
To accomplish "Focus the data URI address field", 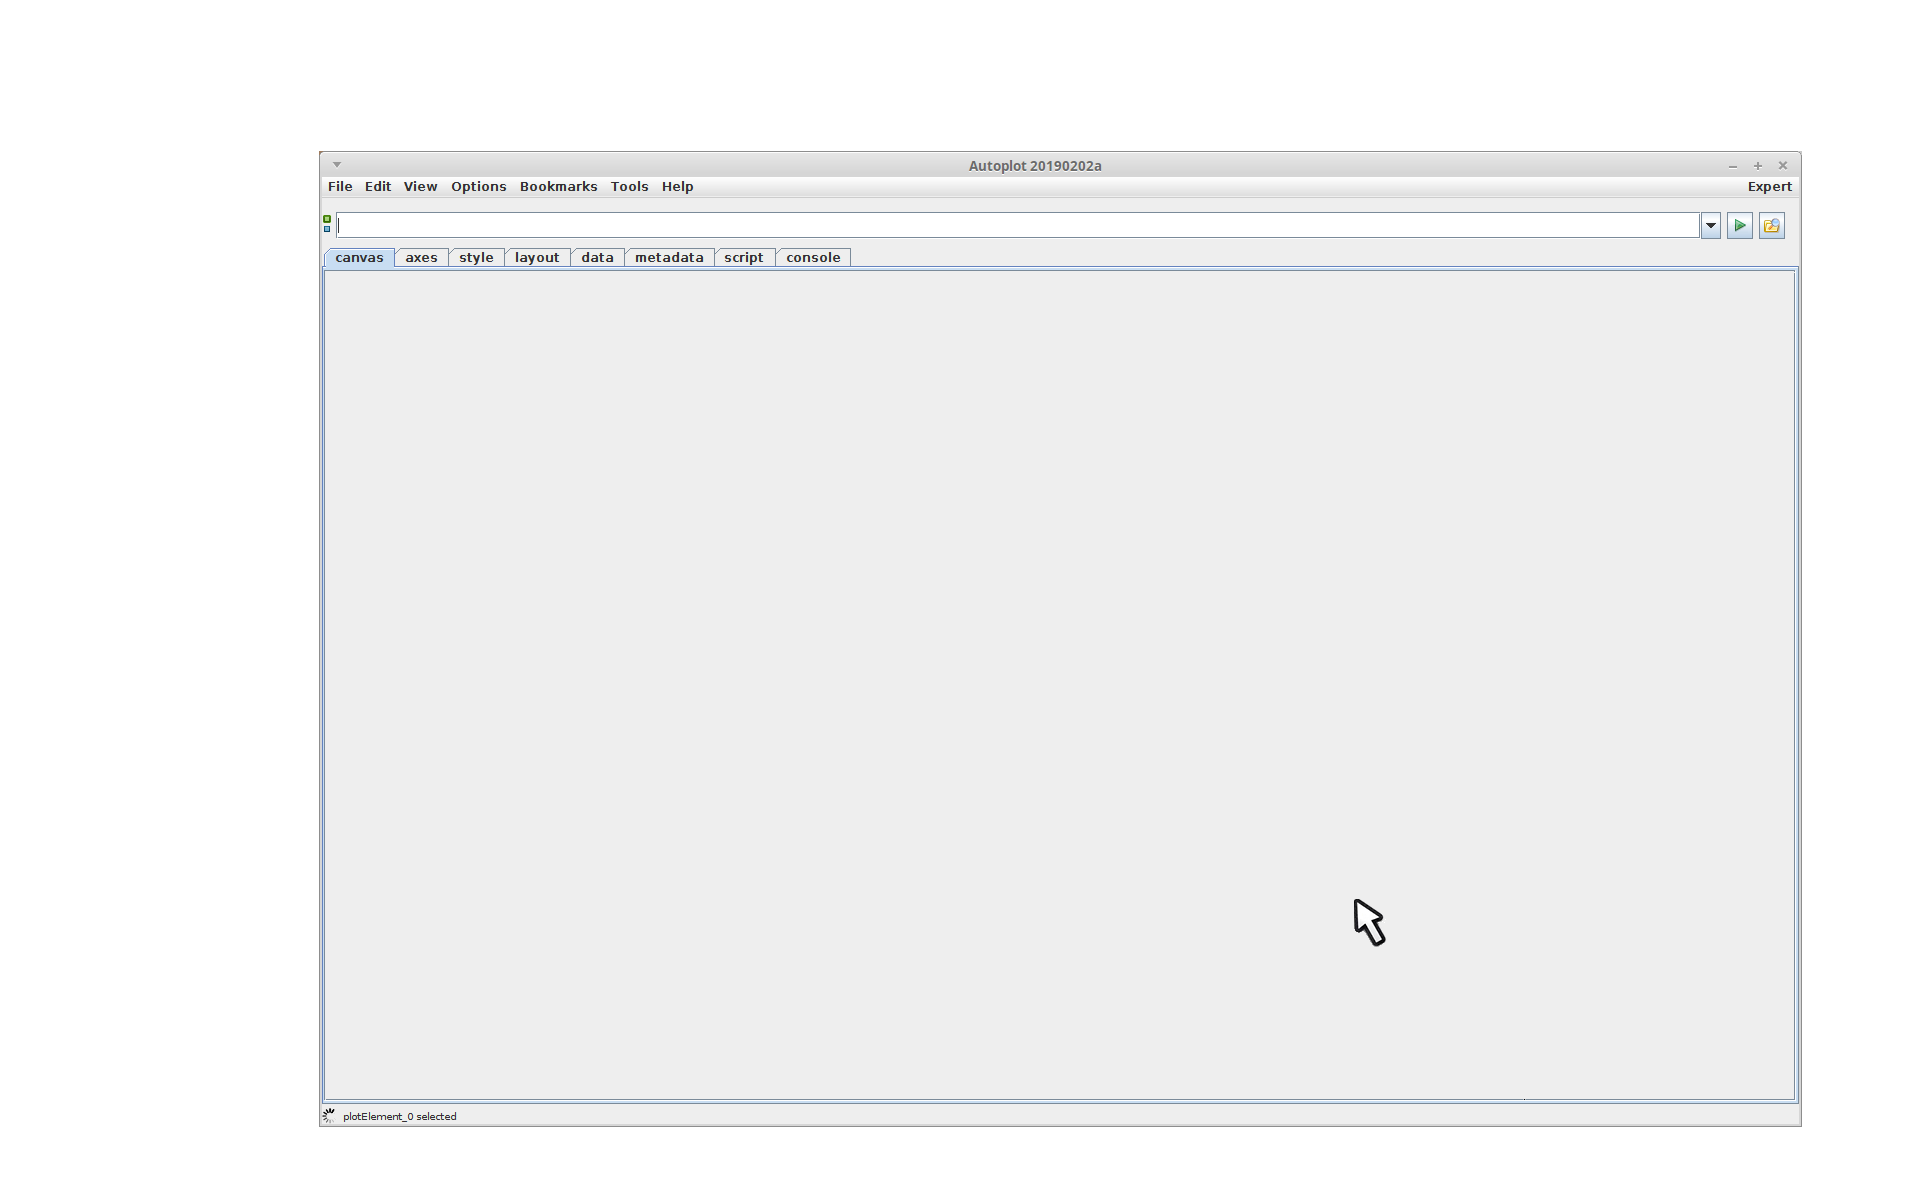I will (x=1017, y=226).
